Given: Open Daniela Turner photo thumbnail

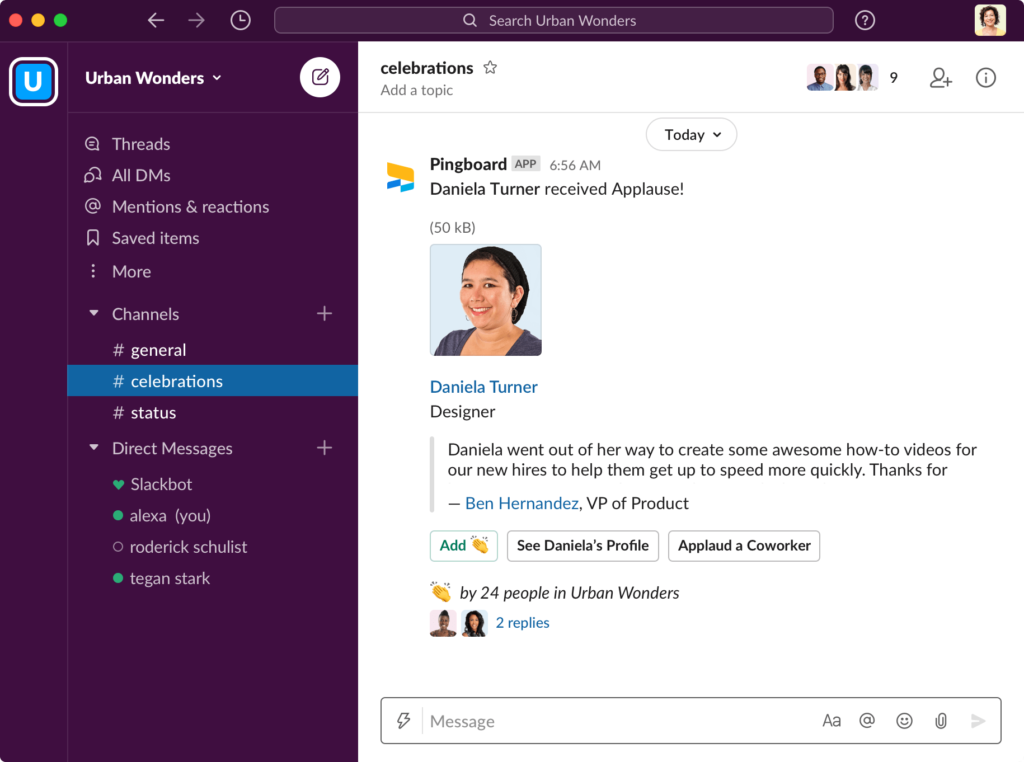Looking at the screenshot, I should pos(485,300).
